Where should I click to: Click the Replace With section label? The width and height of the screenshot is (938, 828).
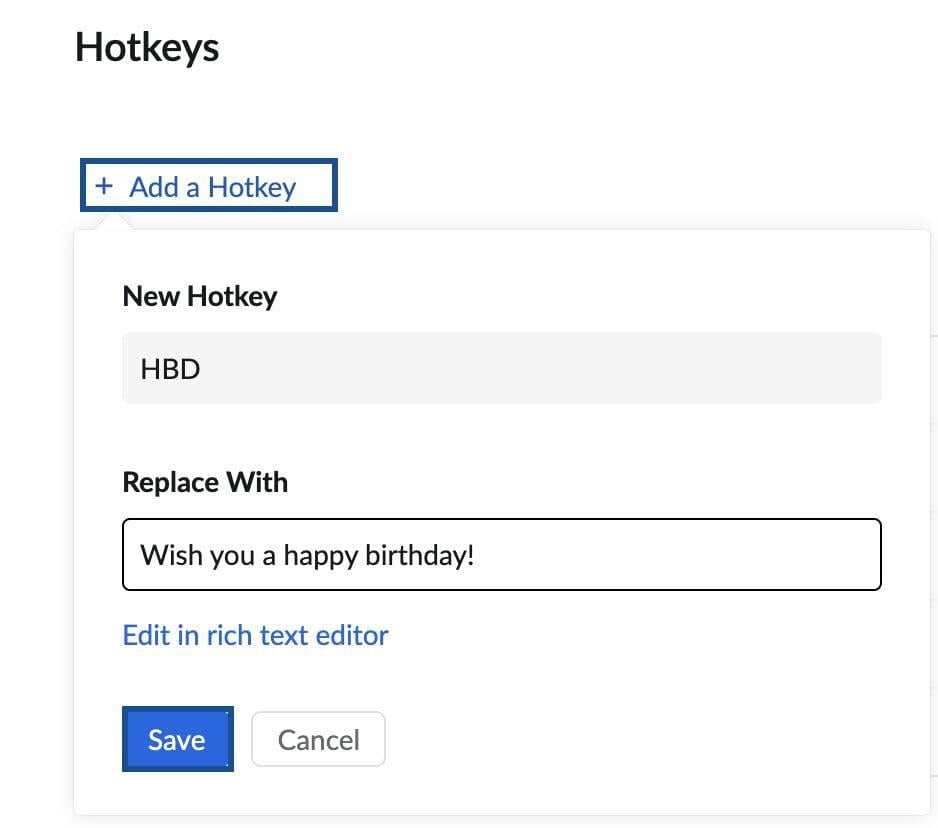click(204, 482)
